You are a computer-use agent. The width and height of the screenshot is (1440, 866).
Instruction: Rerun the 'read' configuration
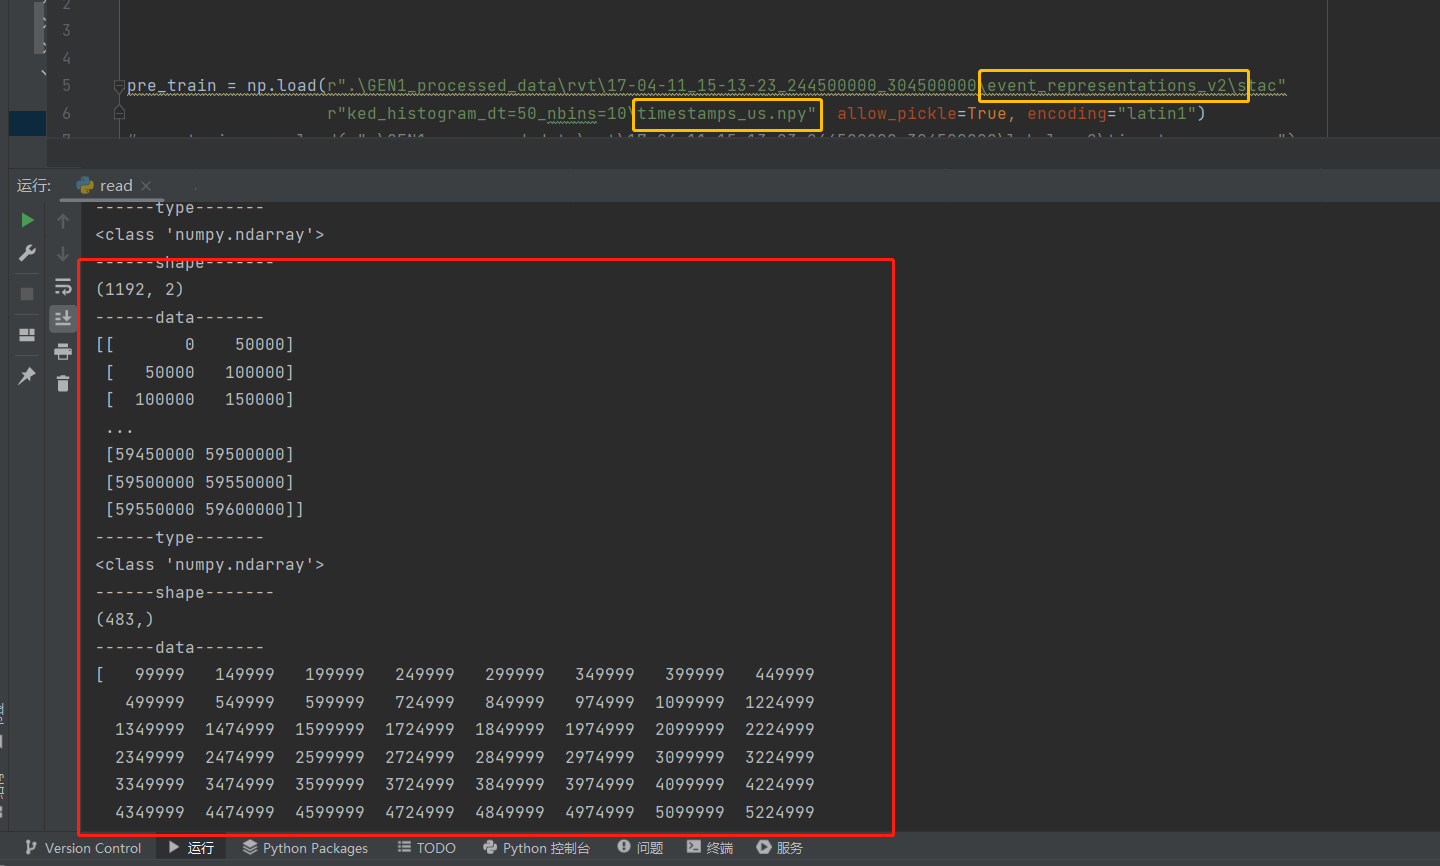[27, 220]
